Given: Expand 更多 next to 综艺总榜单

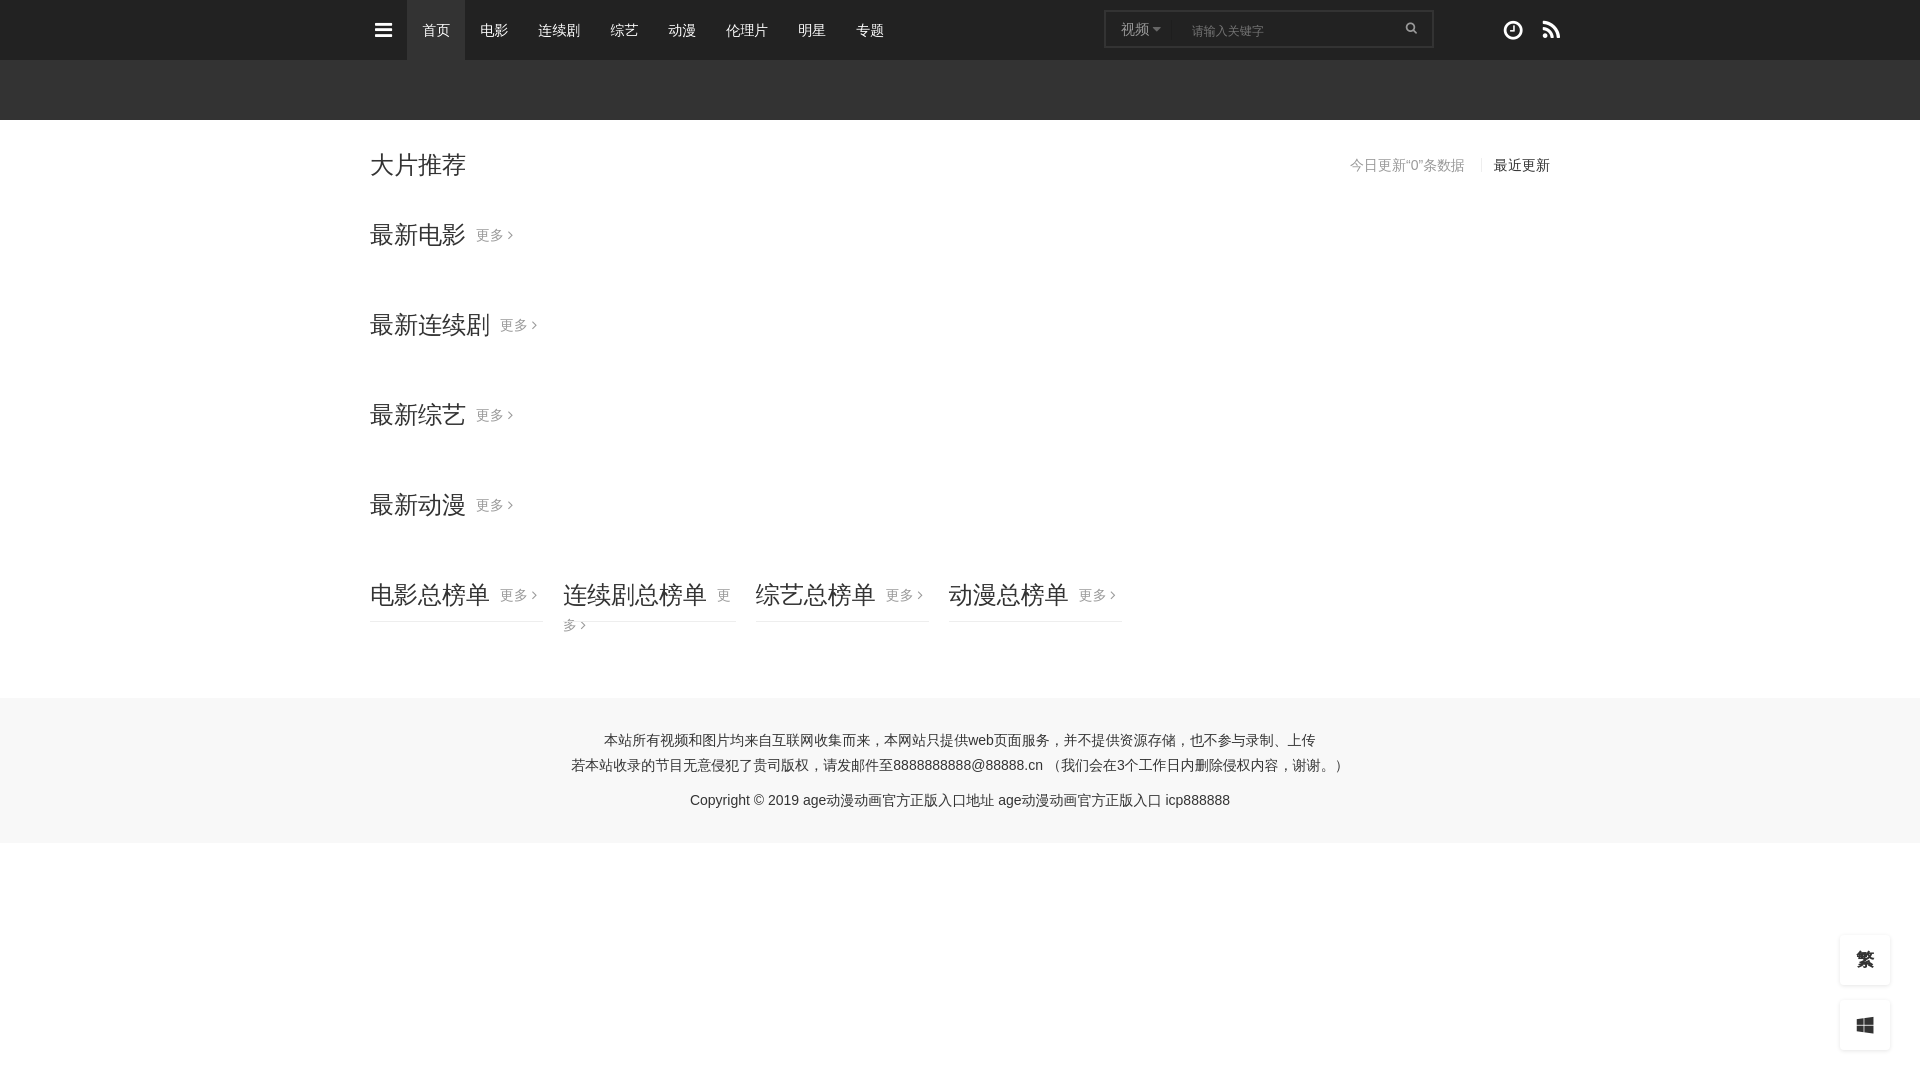Looking at the screenshot, I should point(904,596).
